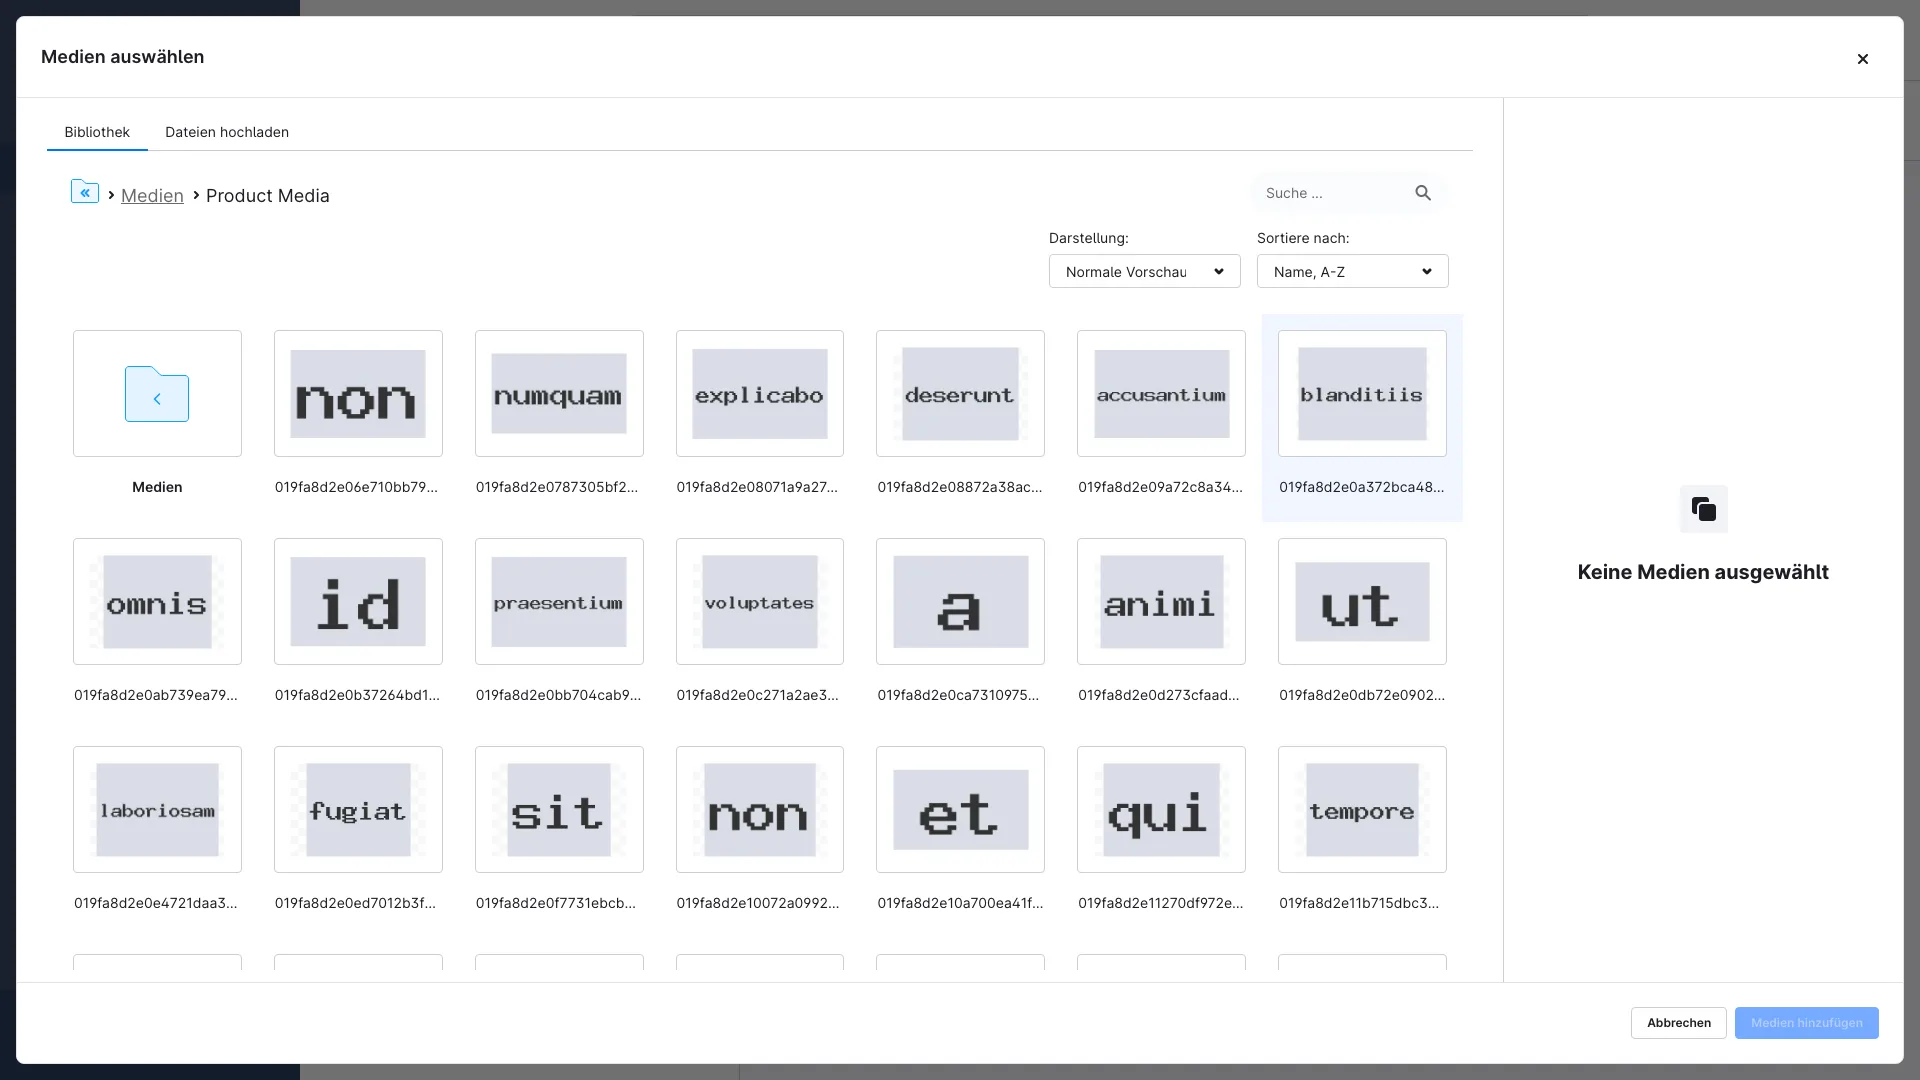
Task: Select the 'voluptates' image thumbnail
Action: click(760, 602)
